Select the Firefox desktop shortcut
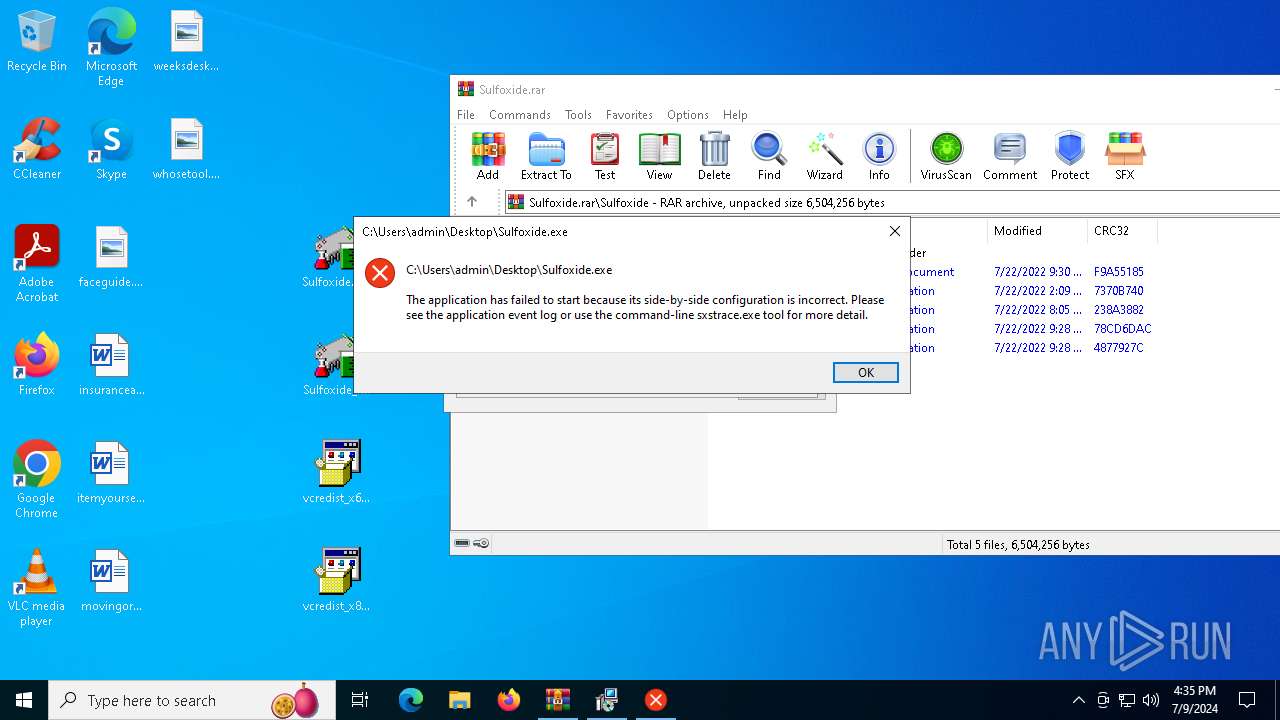 pos(37,365)
